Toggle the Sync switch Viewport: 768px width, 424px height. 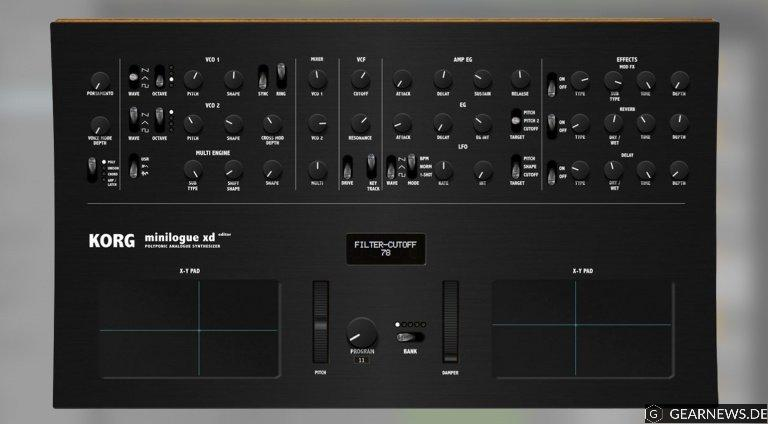[264, 77]
